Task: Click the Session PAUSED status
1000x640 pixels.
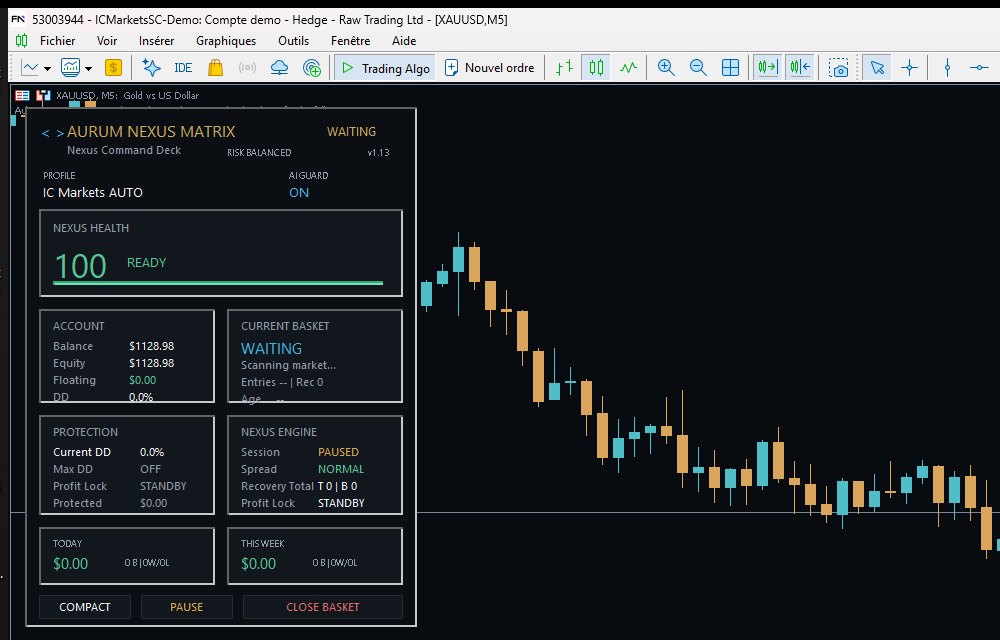Action: click(338, 452)
